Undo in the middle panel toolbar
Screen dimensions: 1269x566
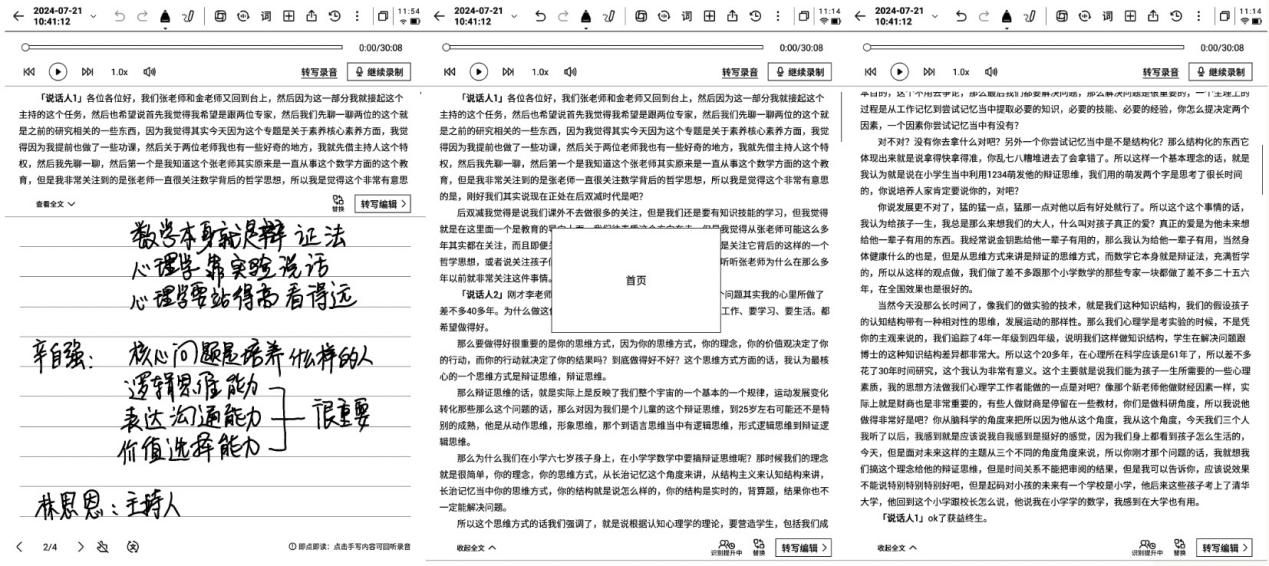540,16
